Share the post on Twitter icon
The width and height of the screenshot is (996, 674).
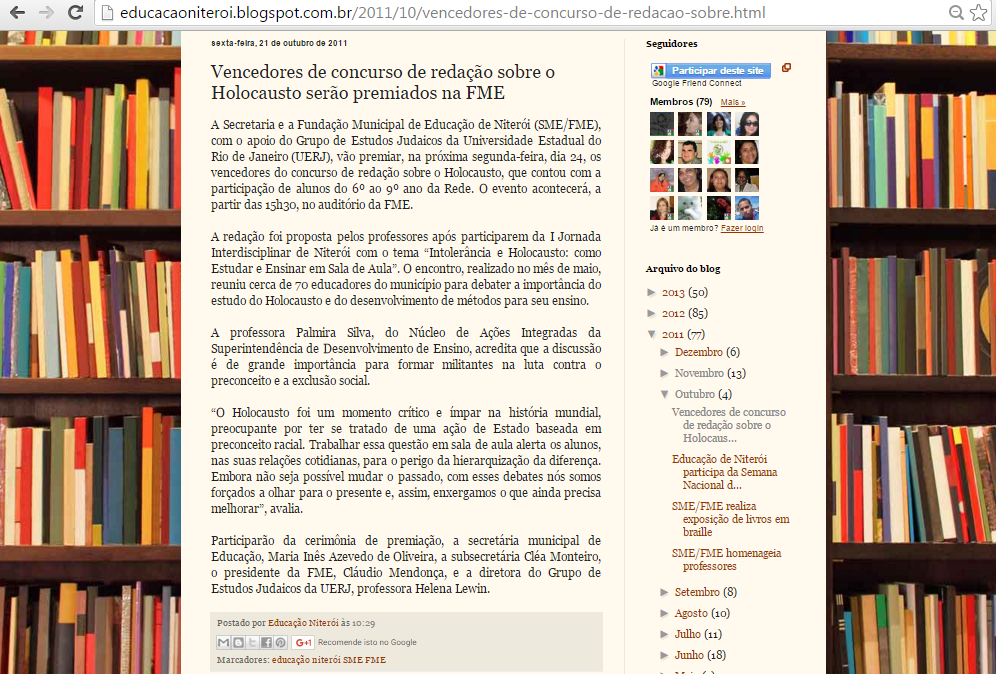coord(252,642)
